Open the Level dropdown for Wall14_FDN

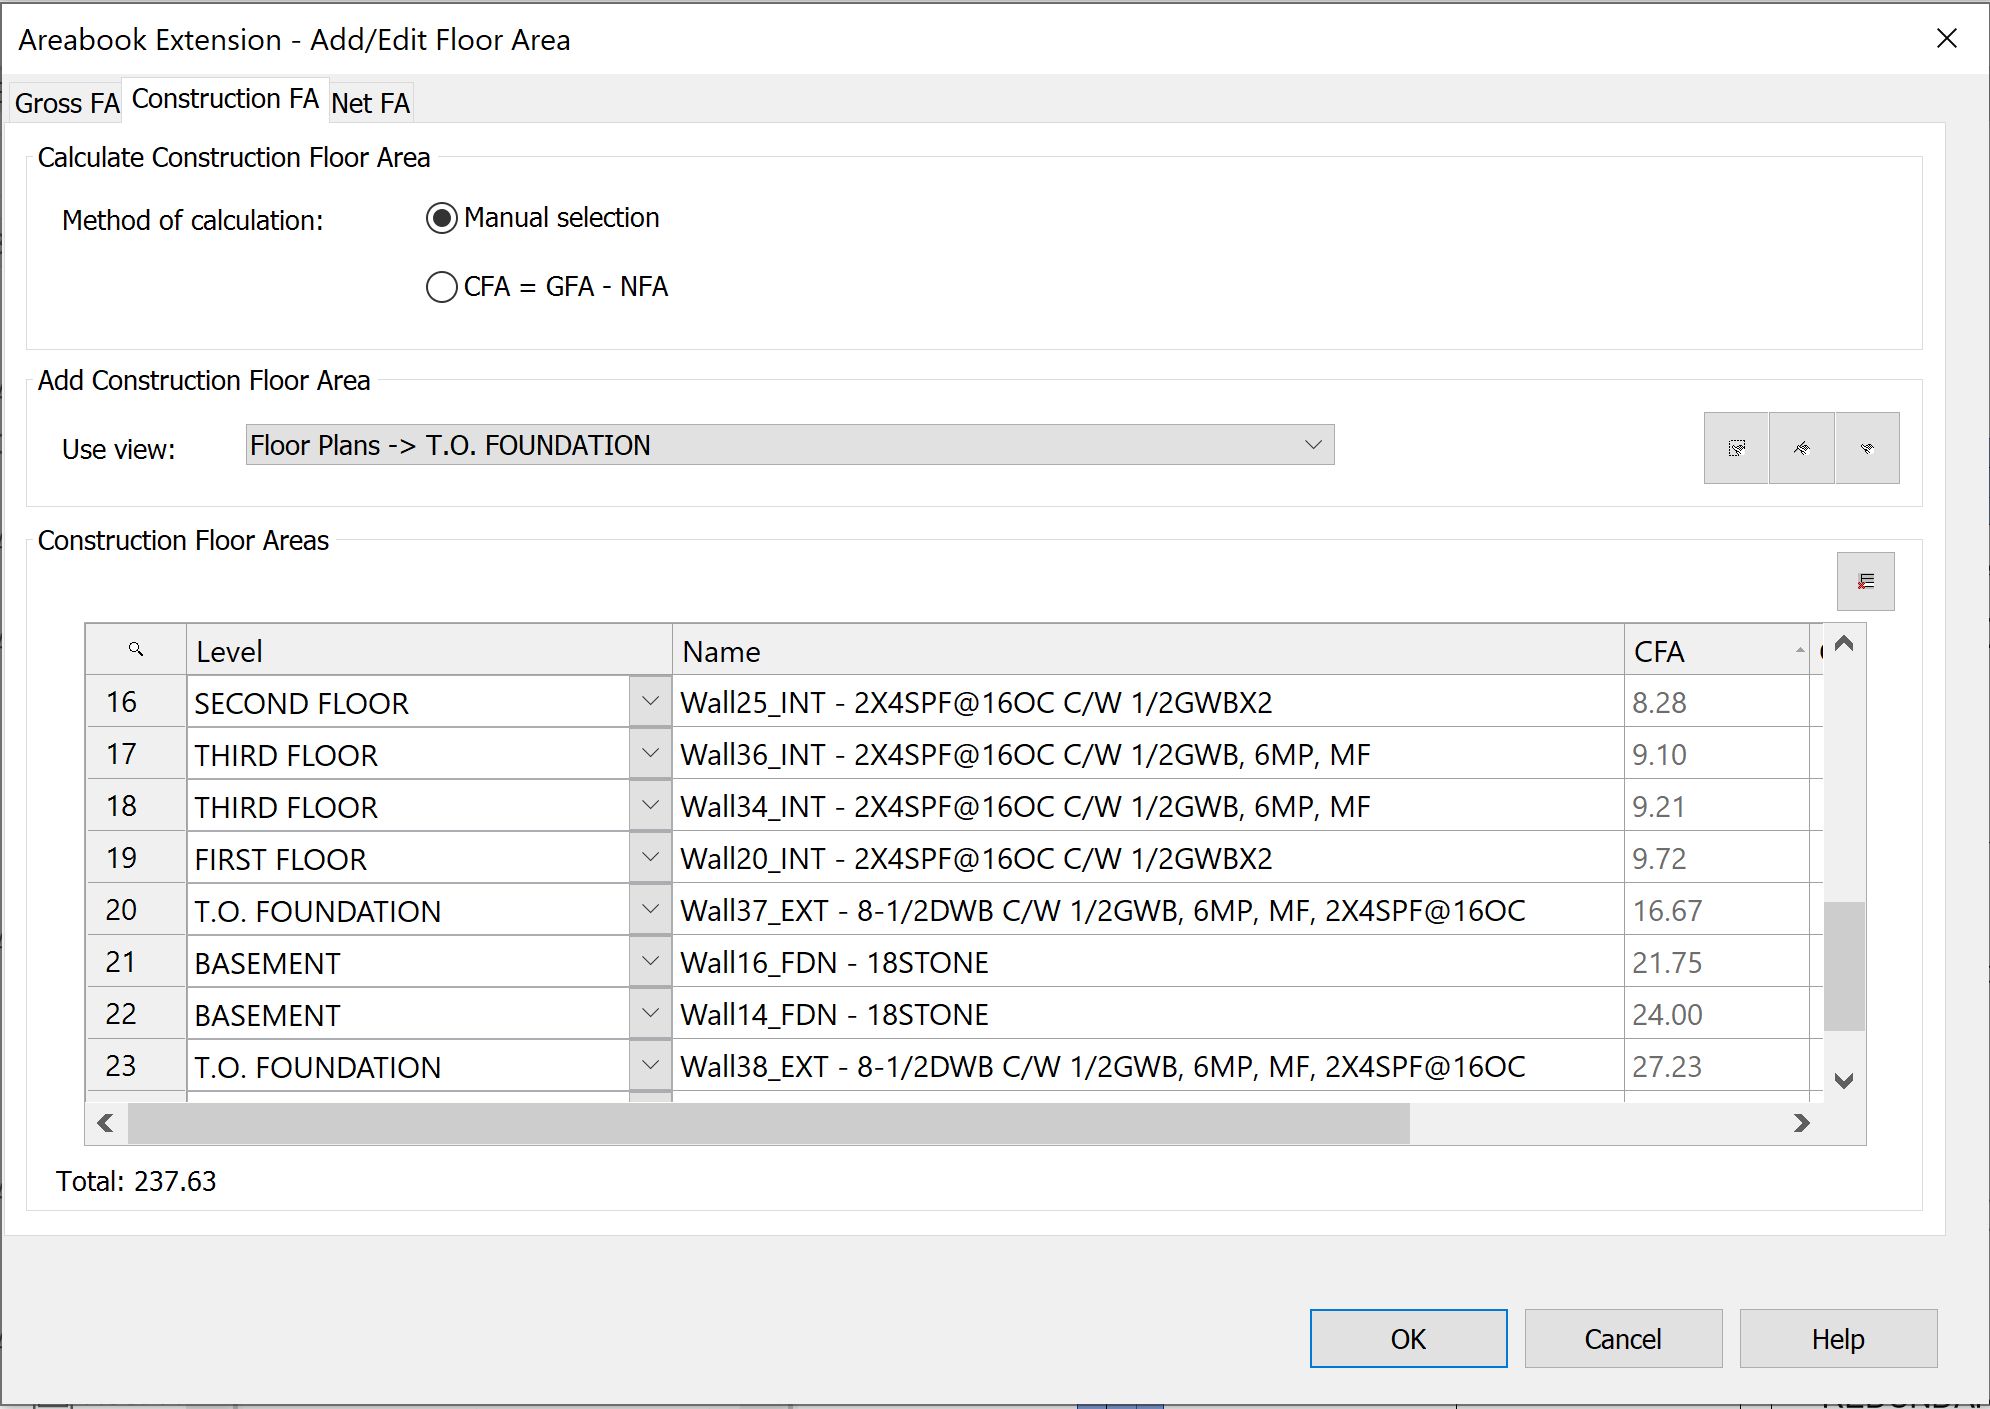(649, 1013)
